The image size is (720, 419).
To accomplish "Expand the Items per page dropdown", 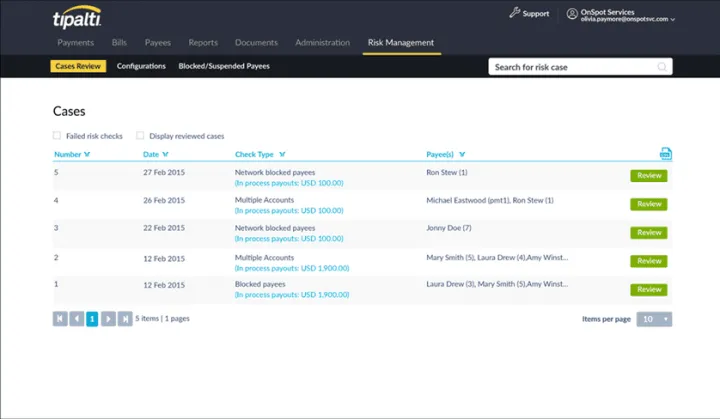I will pos(655,319).
